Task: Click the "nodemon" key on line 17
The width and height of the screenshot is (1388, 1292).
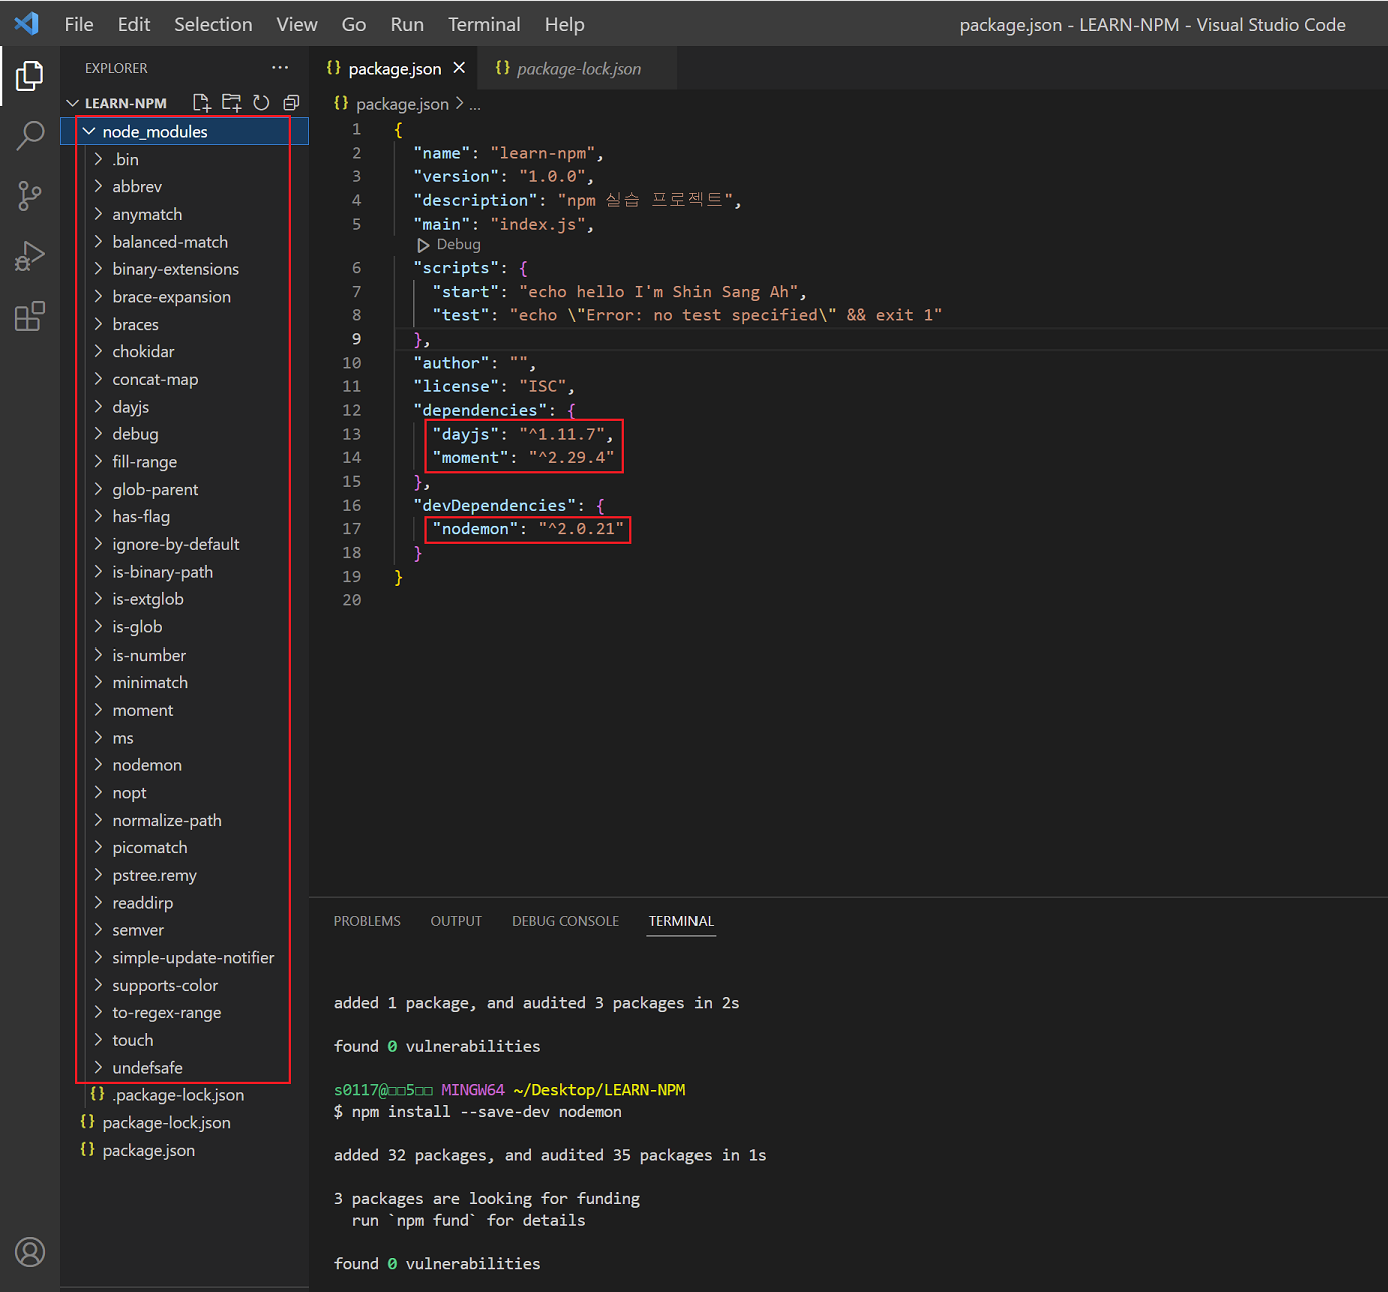Action: pyautogui.click(x=475, y=529)
